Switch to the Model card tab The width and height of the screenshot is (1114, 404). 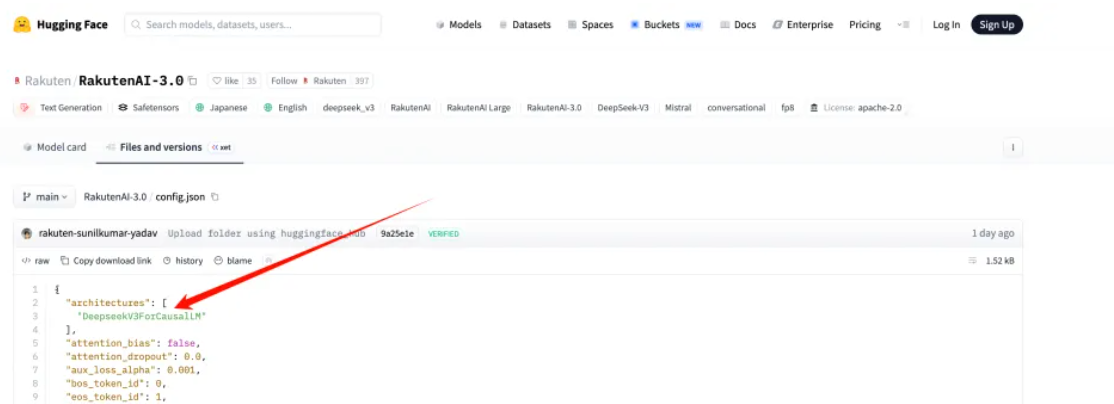click(55, 148)
